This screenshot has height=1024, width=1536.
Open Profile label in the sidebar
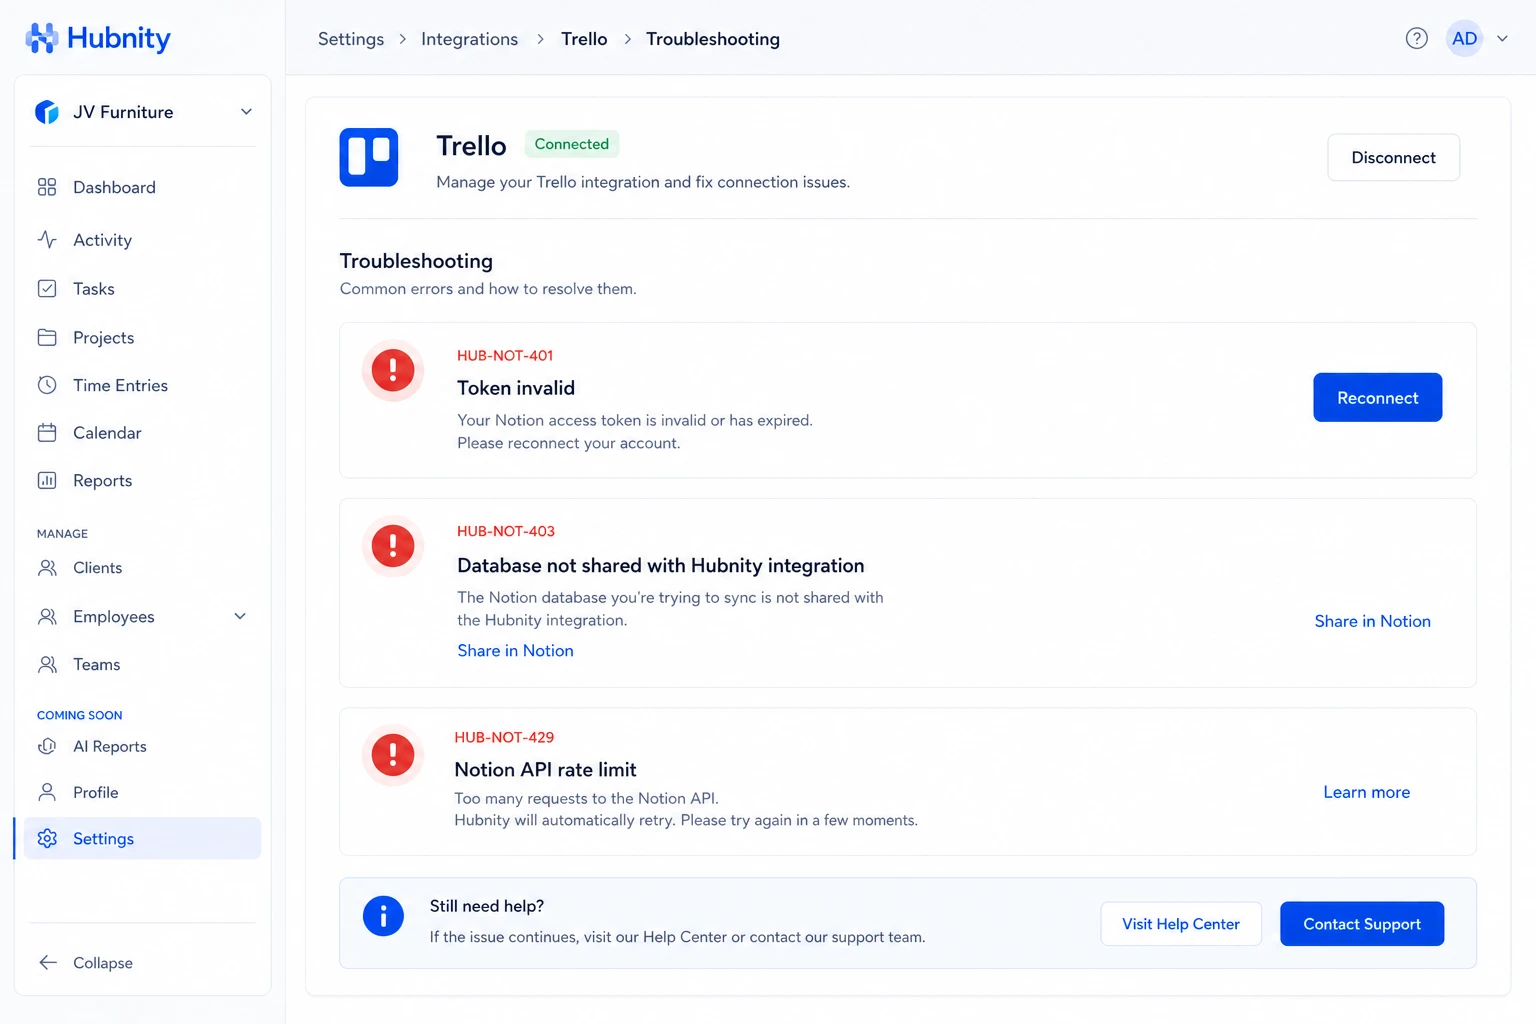coord(95,792)
